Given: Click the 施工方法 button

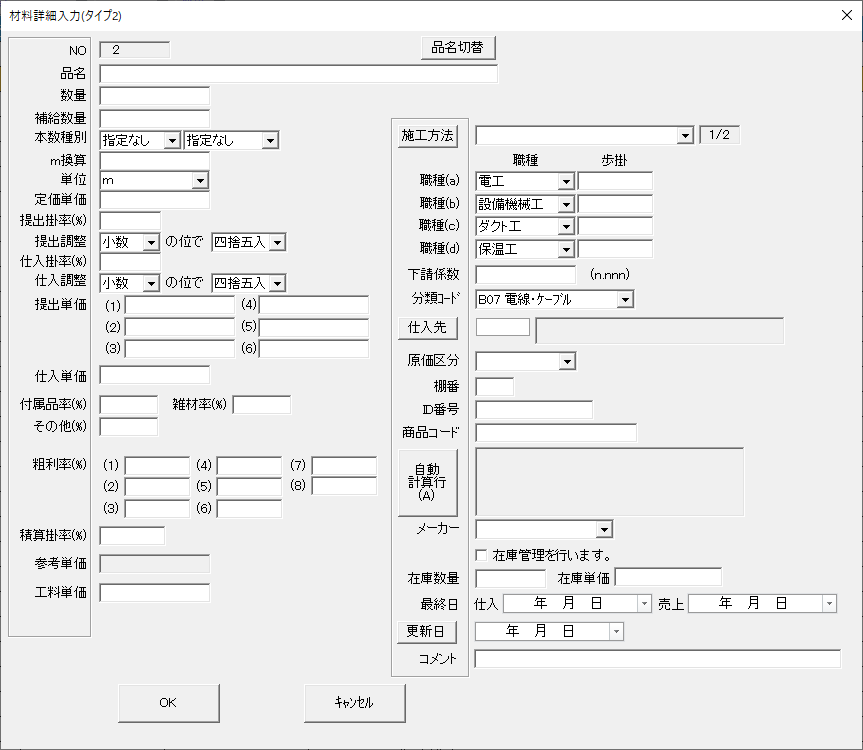Looking at the screenshot, I should click(x=427, y=135).
